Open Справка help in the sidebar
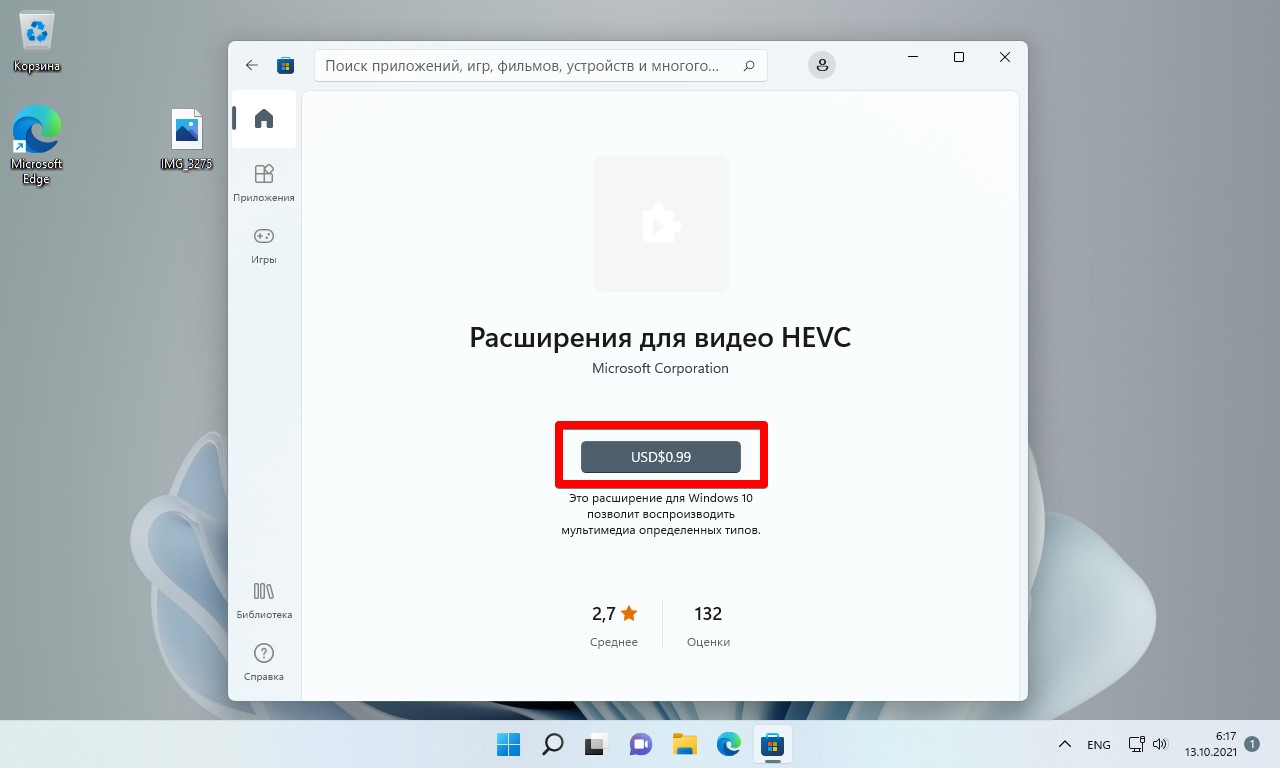The height and width of the screenshot is (768, 1280). (x=264, y=662)
